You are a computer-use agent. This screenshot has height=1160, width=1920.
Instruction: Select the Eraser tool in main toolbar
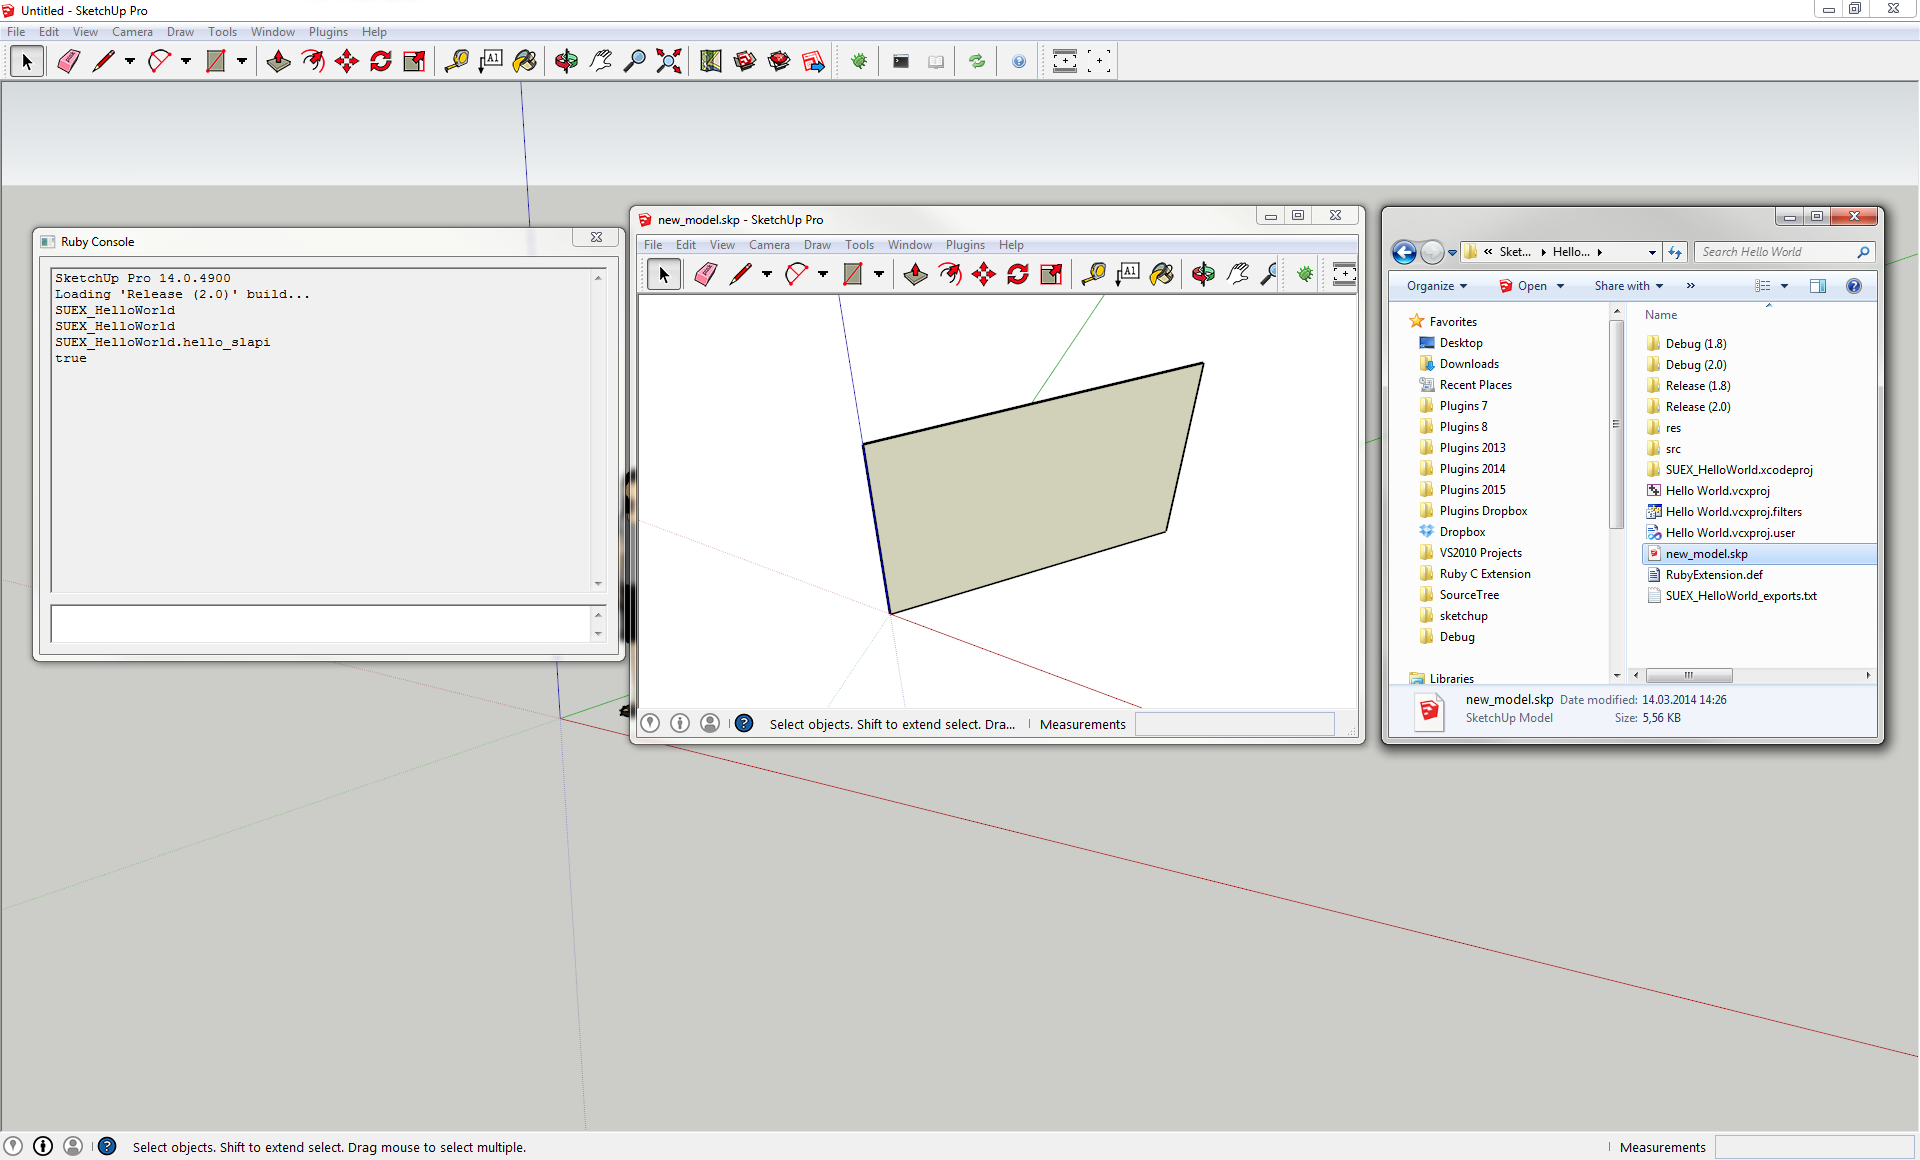pyautogui.click(x=68, y=62)
